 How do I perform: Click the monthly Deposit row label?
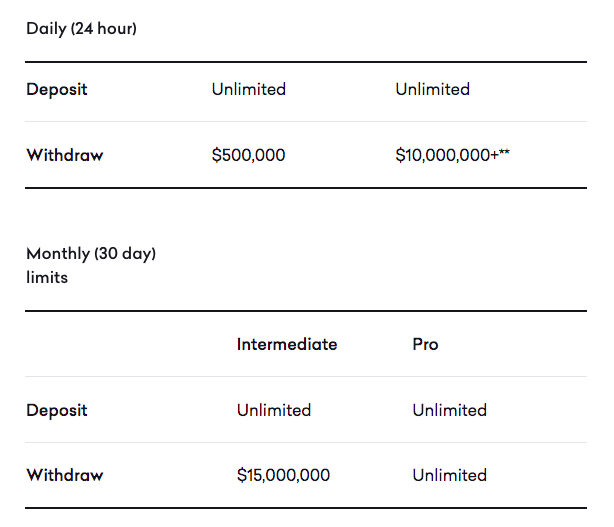(56, 410)
